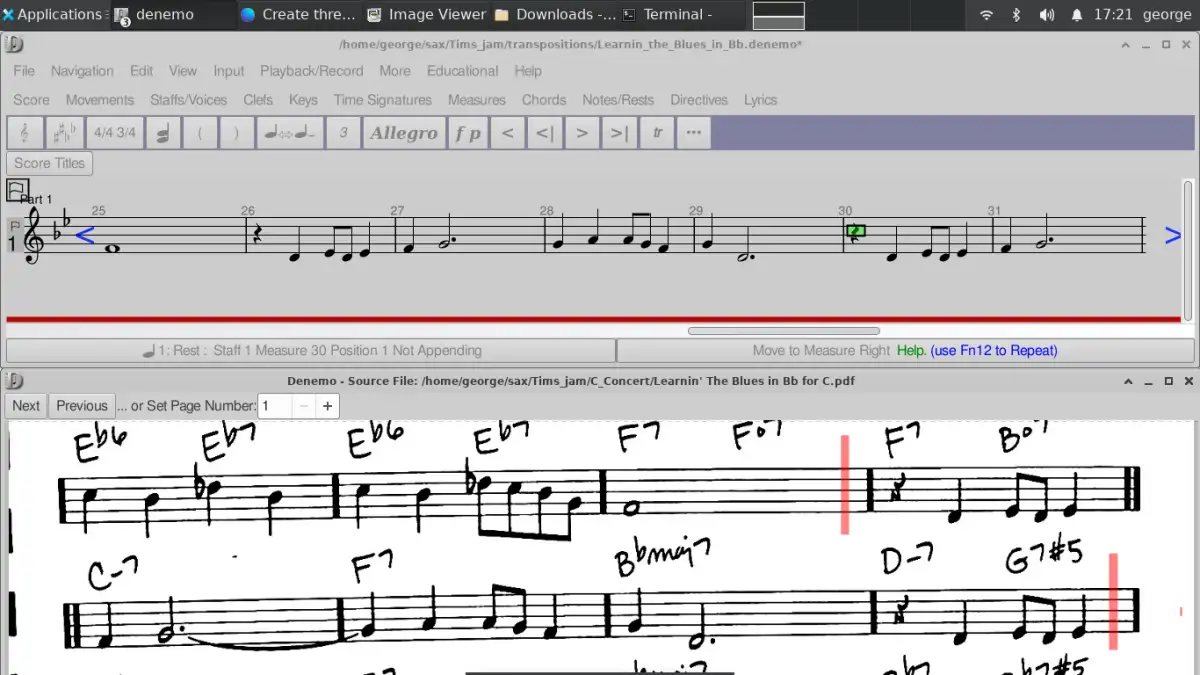Click the triplet 3 toolbar button
Image resolution: width=1200 pixels, height=675 pixels.
click(x=343, y=133)
